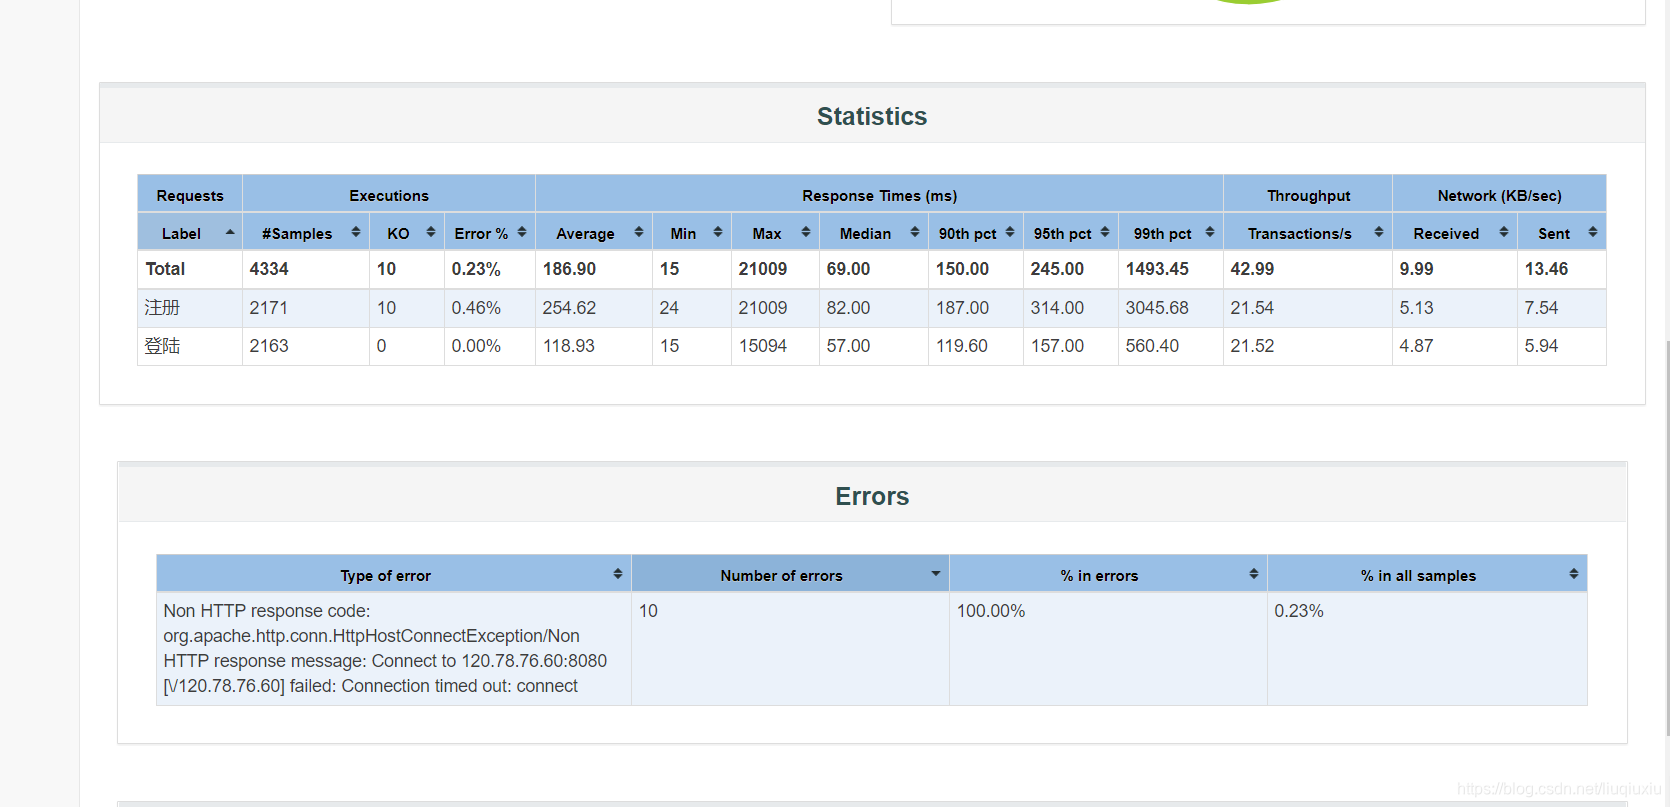This screenshot has height=807, width=1670.
Task: Collapse the Statistics panel title
Action: tap(872, 116)
